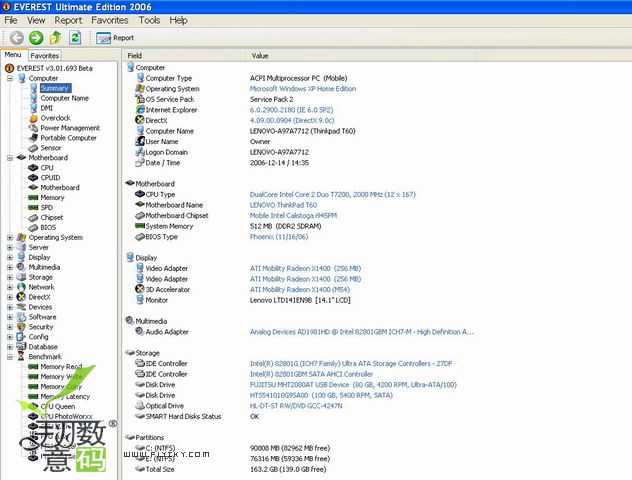Open HL-DT-ST RW/DVD GCC-4247N link
Screen dimensions: 632x480
(296, 406)
